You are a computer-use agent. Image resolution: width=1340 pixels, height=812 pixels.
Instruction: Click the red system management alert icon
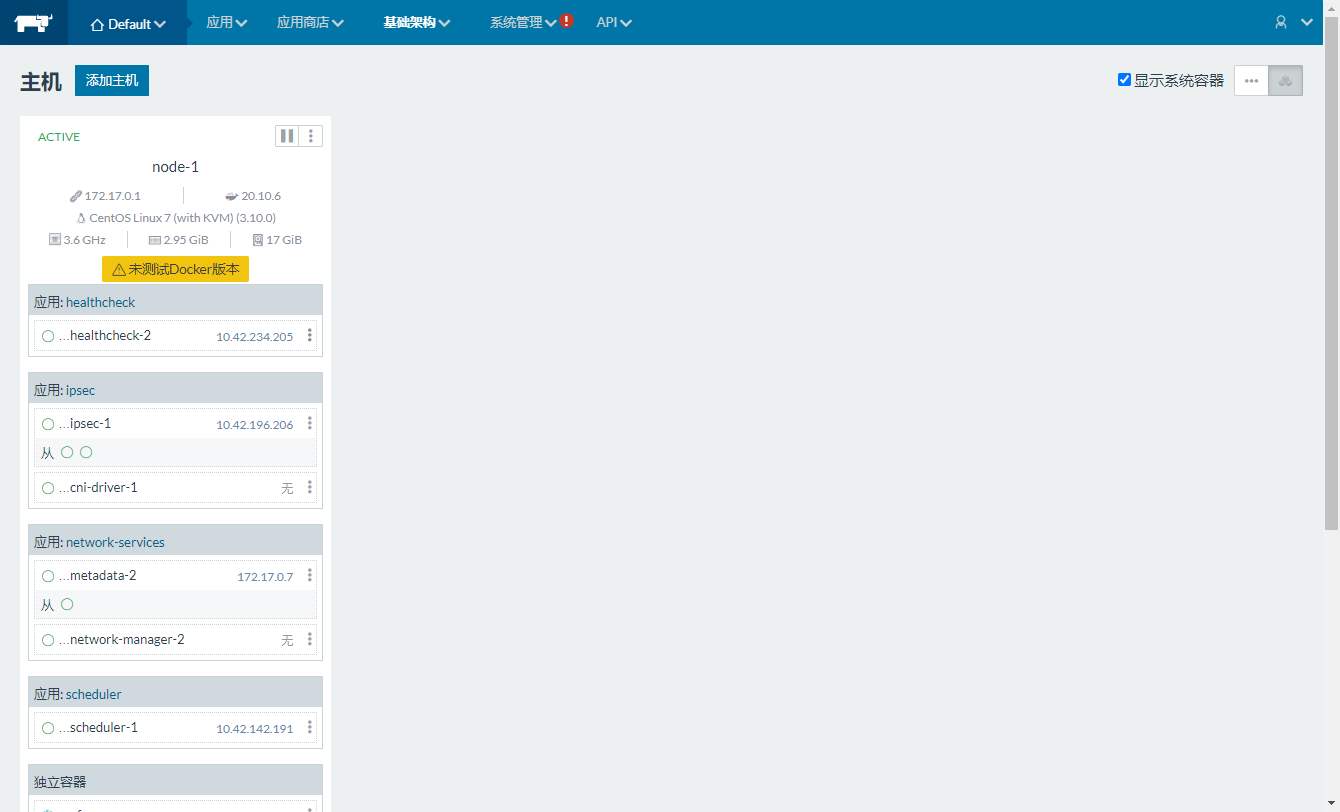coord(567,21)
